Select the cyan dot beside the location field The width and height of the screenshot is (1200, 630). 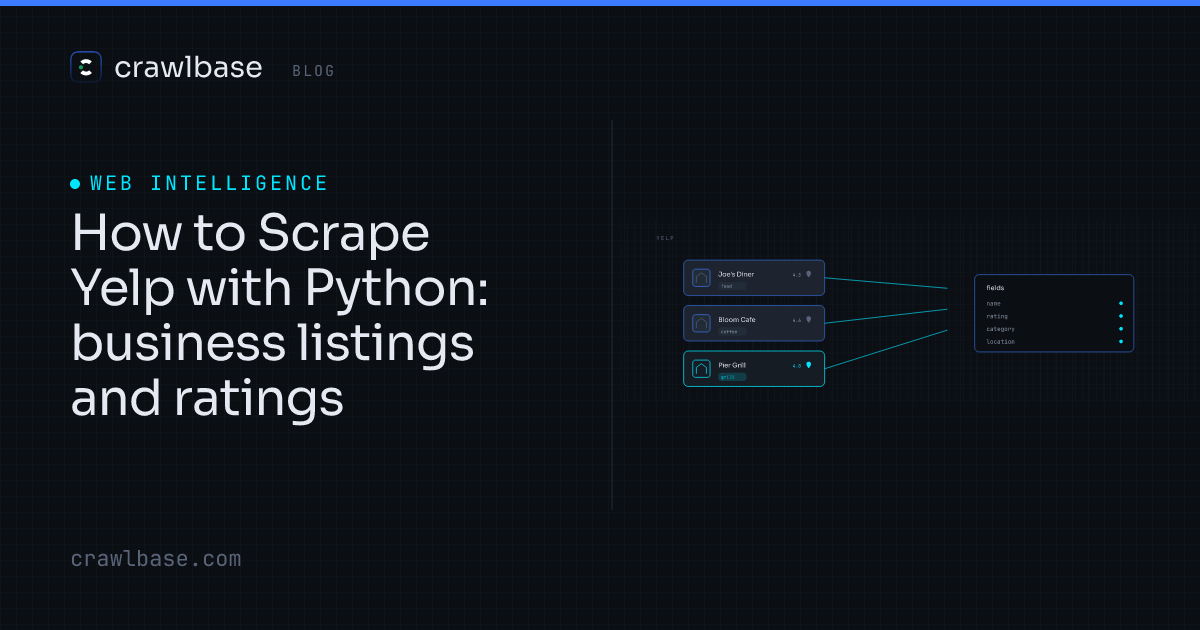tap(1121, 342)
